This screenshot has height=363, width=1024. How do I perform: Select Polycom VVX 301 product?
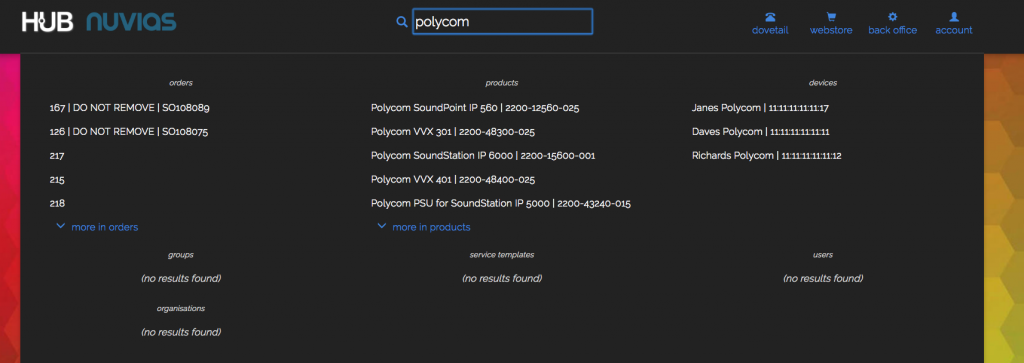click(453, 131)
